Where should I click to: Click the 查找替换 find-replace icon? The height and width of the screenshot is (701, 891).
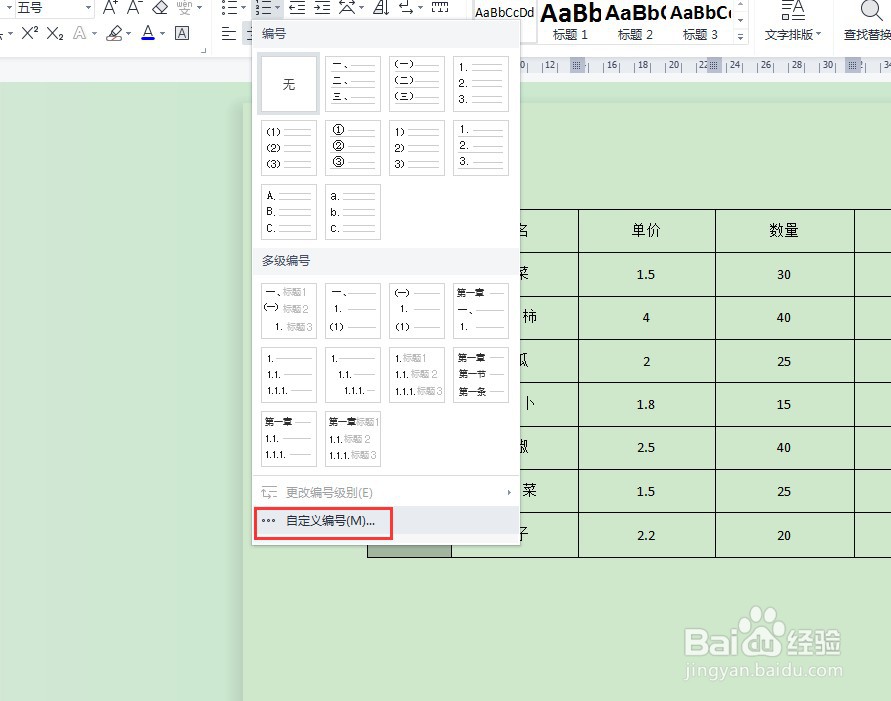coord(868,20)
